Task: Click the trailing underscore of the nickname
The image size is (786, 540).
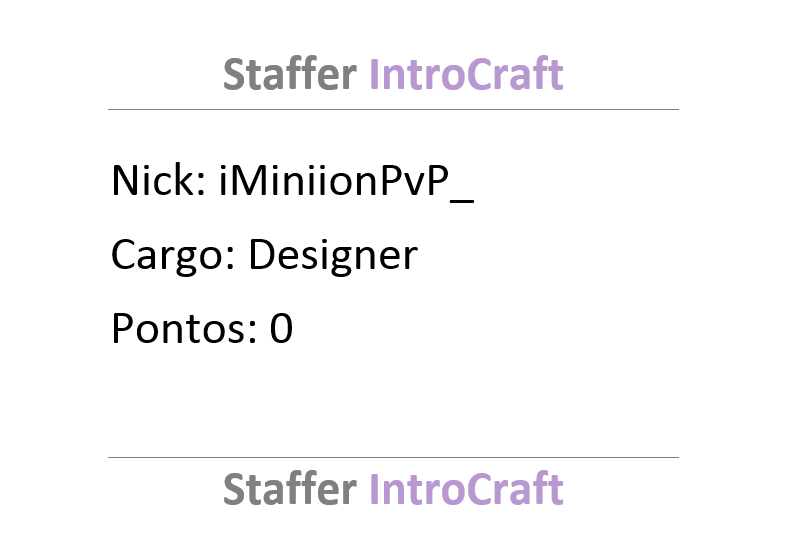Action: point(462,201)
